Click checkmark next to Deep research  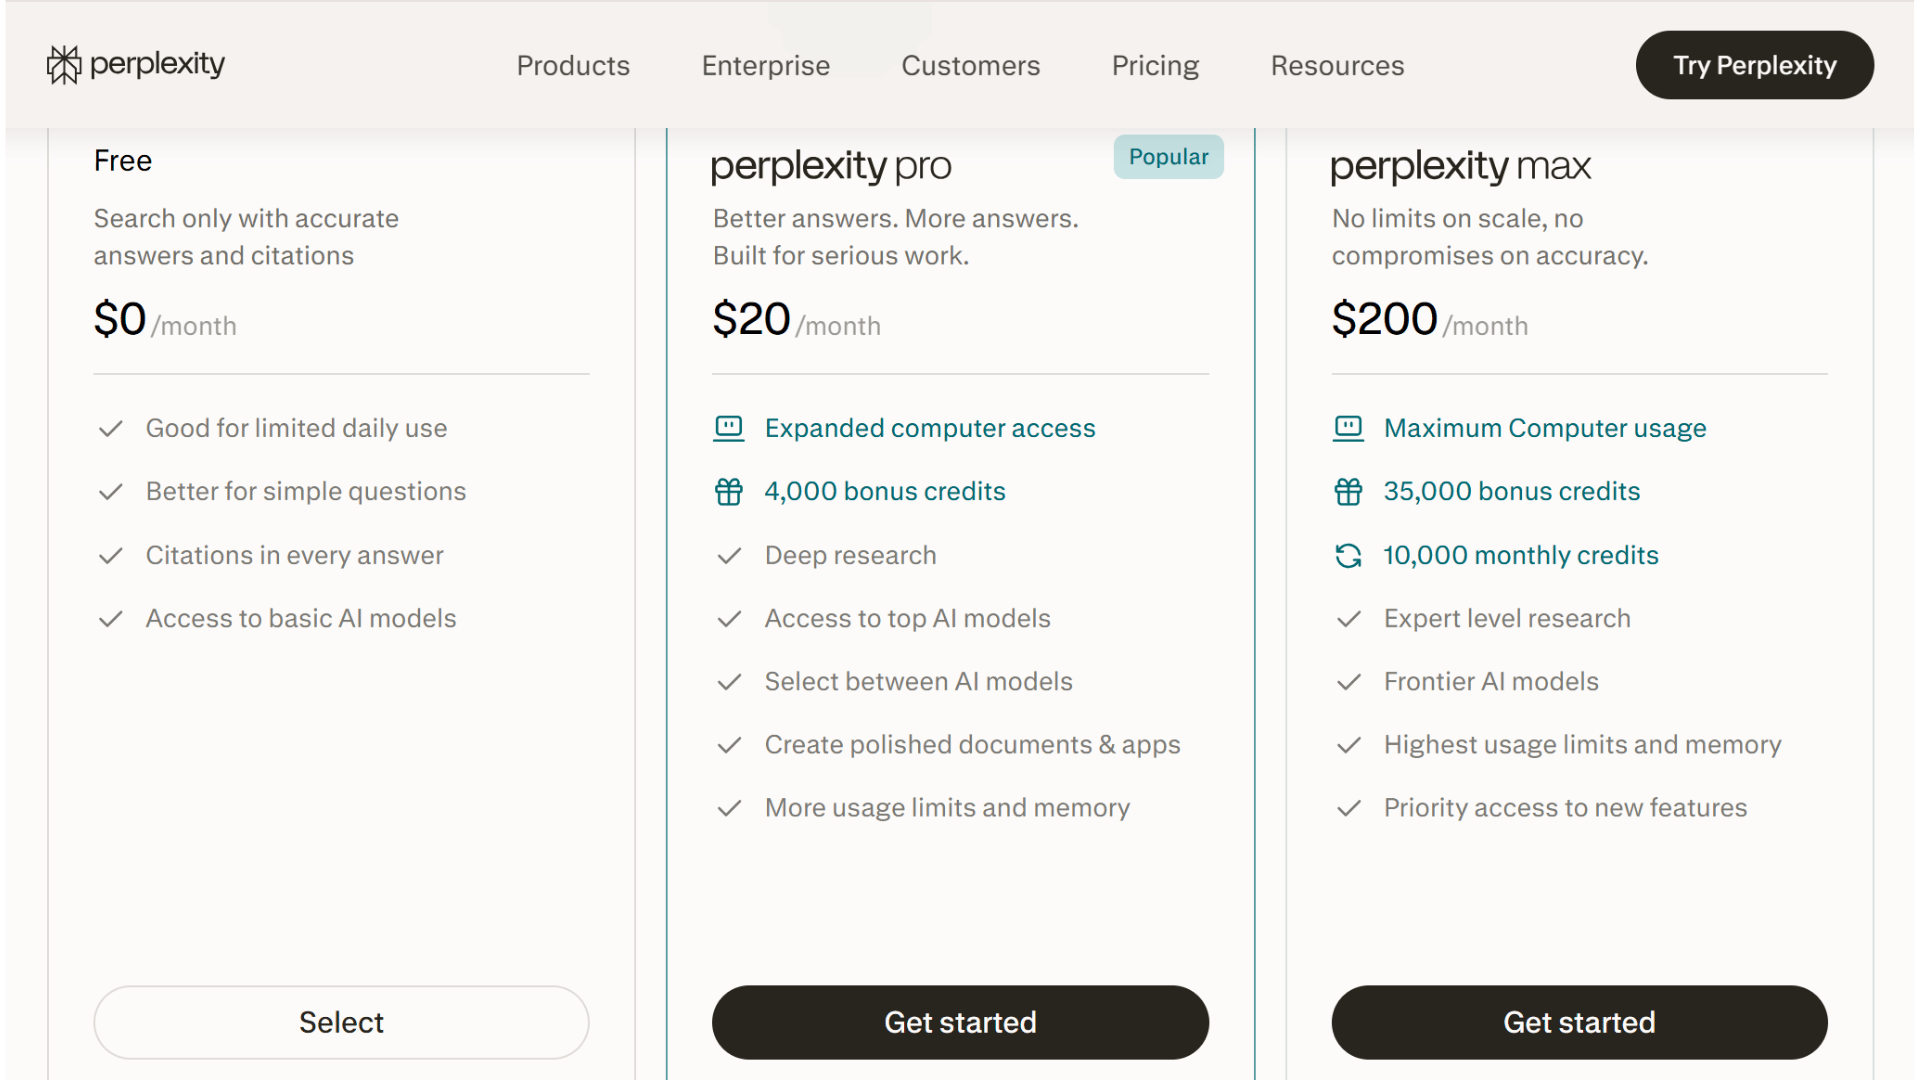tap(729, 556)
